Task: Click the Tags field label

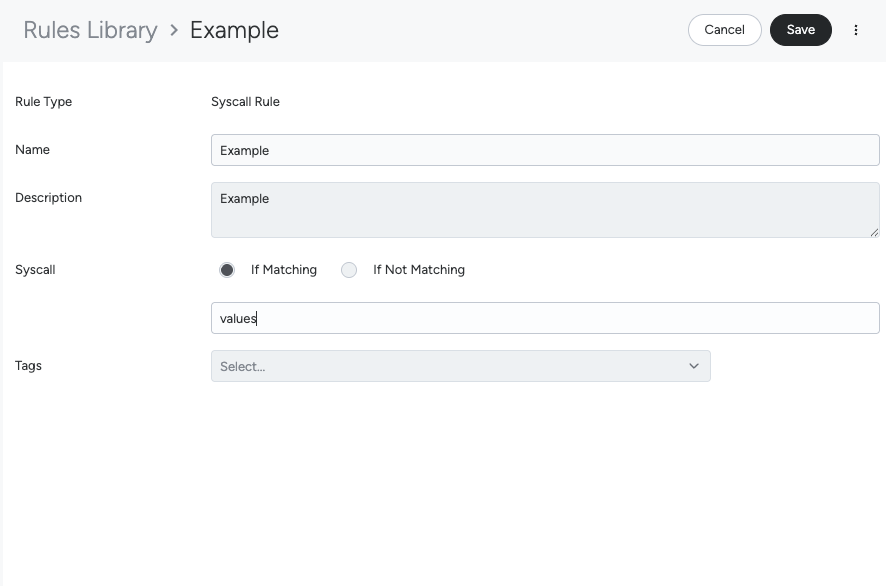Action: 28,366
